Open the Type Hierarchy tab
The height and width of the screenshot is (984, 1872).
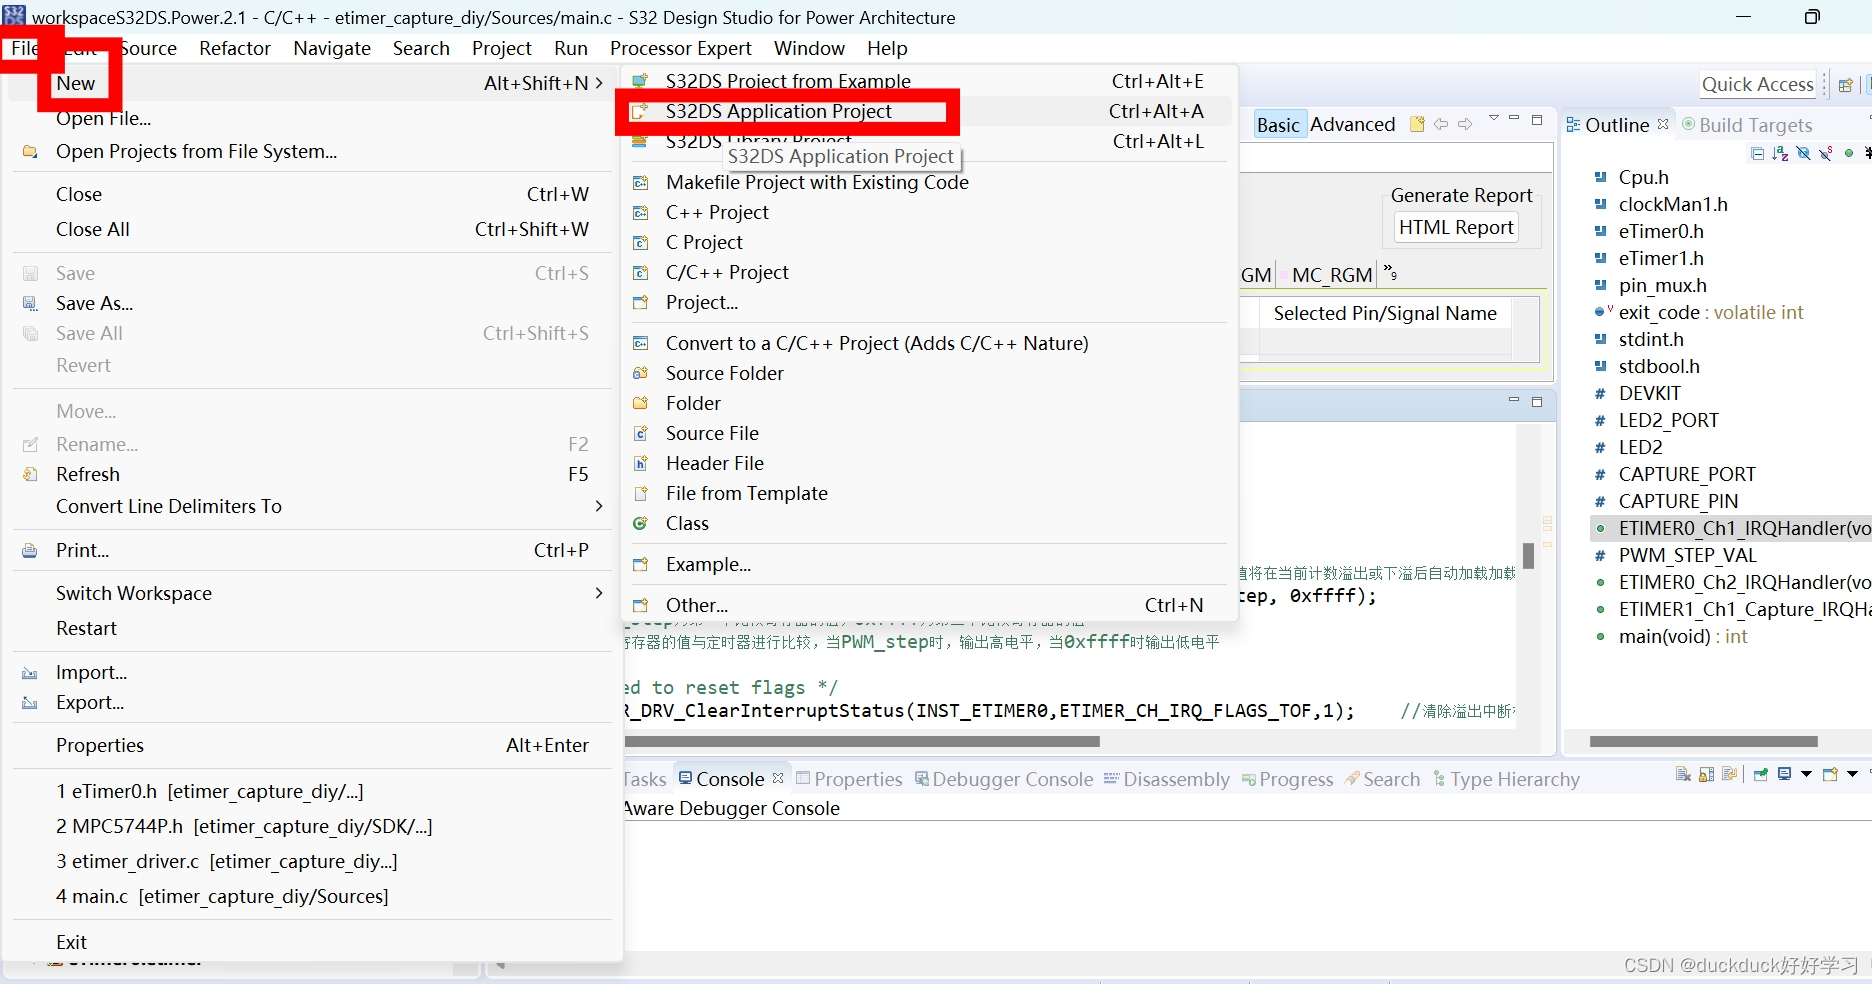(1506, 779)
